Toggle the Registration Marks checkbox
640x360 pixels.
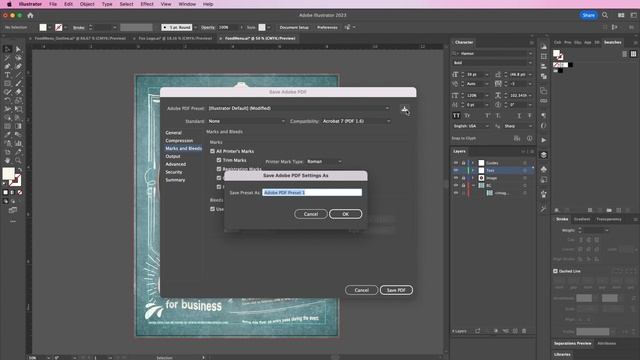point(219,169)
